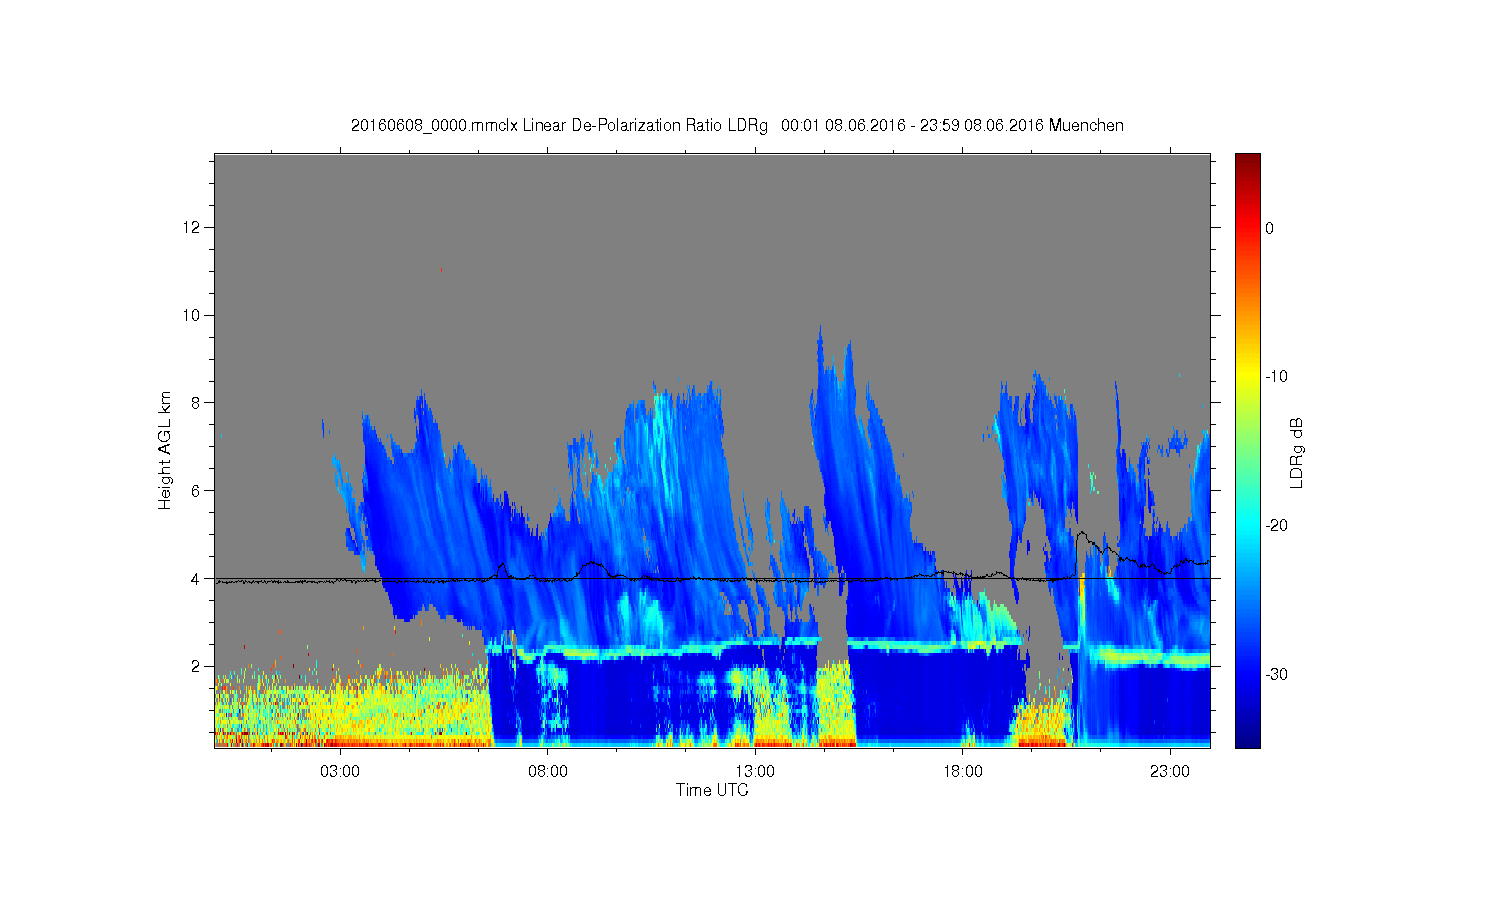
Task: Click the dark red top of the colorbar
Action: (x=1248, y=160)
